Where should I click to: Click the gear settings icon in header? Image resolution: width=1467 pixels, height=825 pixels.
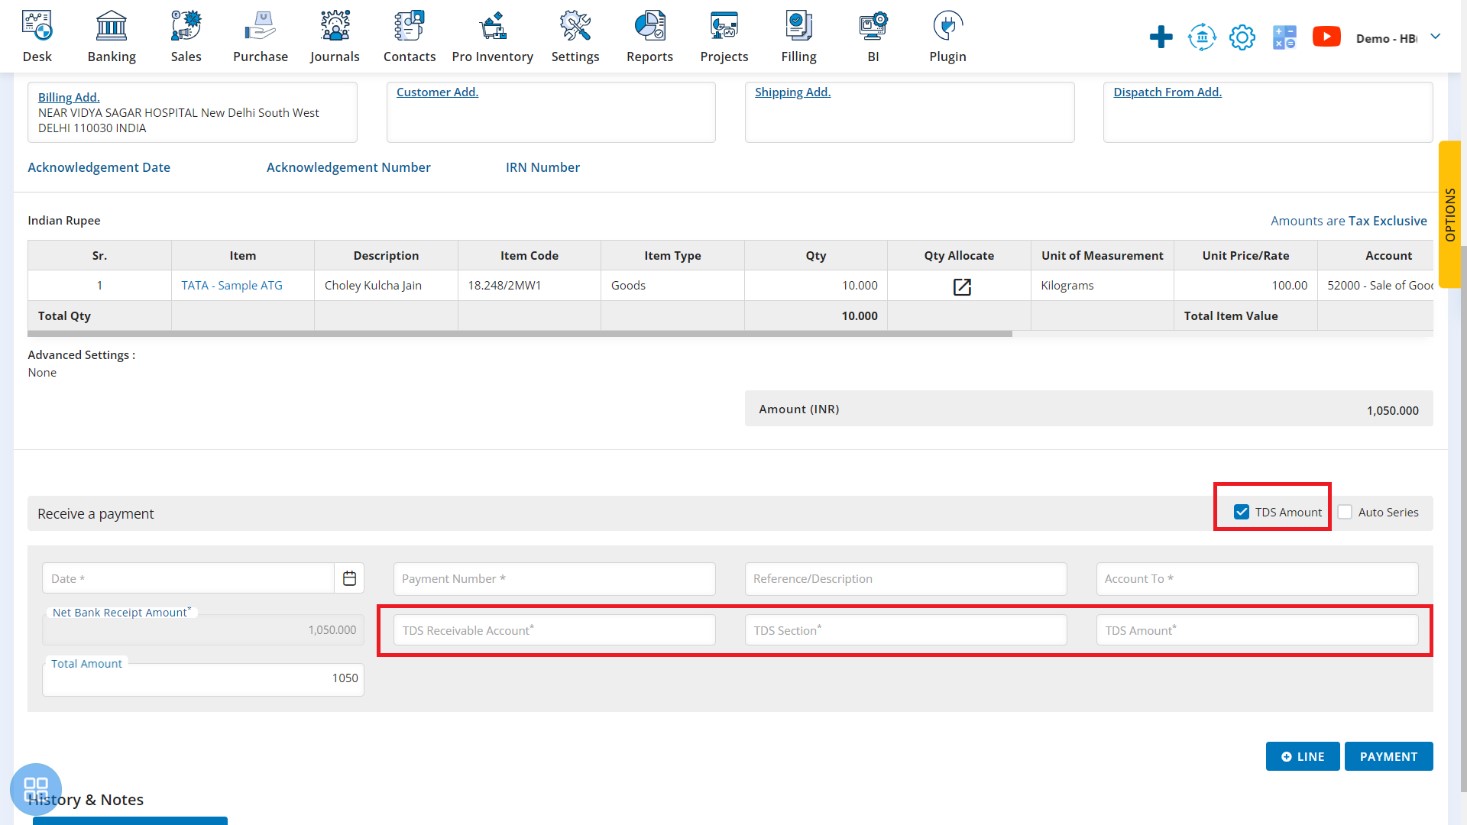1242,38
